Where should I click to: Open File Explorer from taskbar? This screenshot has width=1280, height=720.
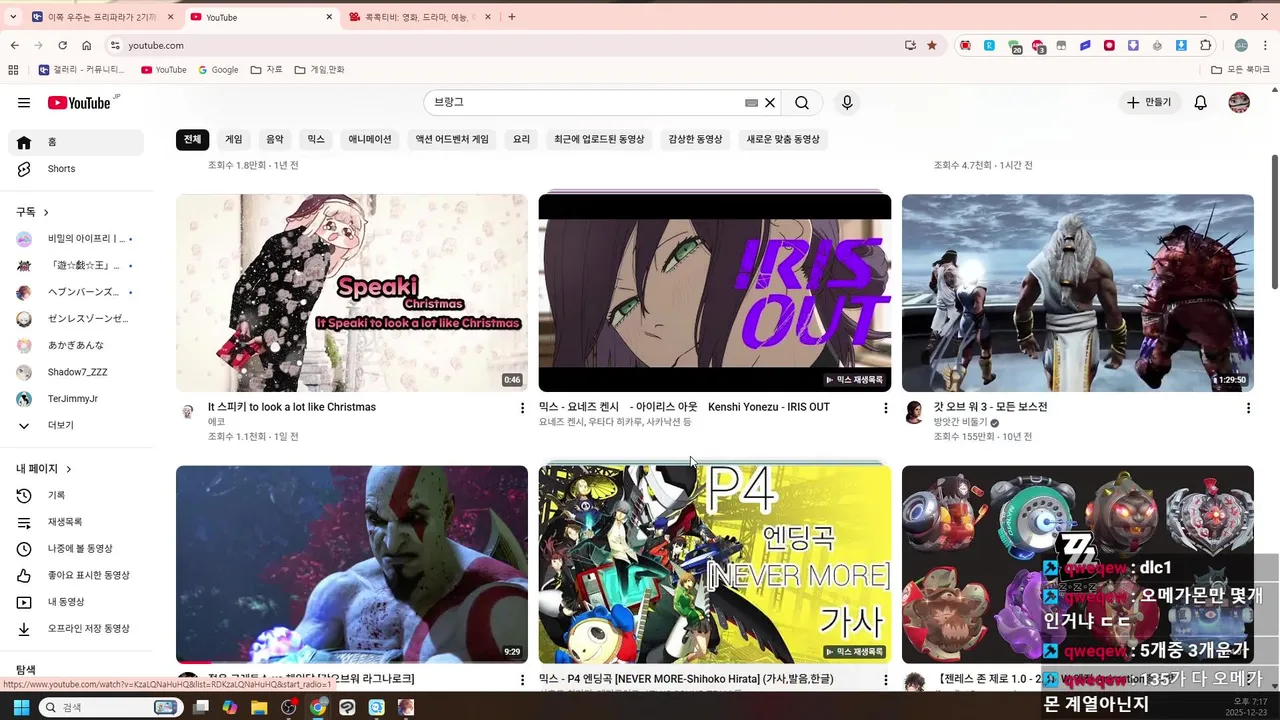click(x=259, y=707)
